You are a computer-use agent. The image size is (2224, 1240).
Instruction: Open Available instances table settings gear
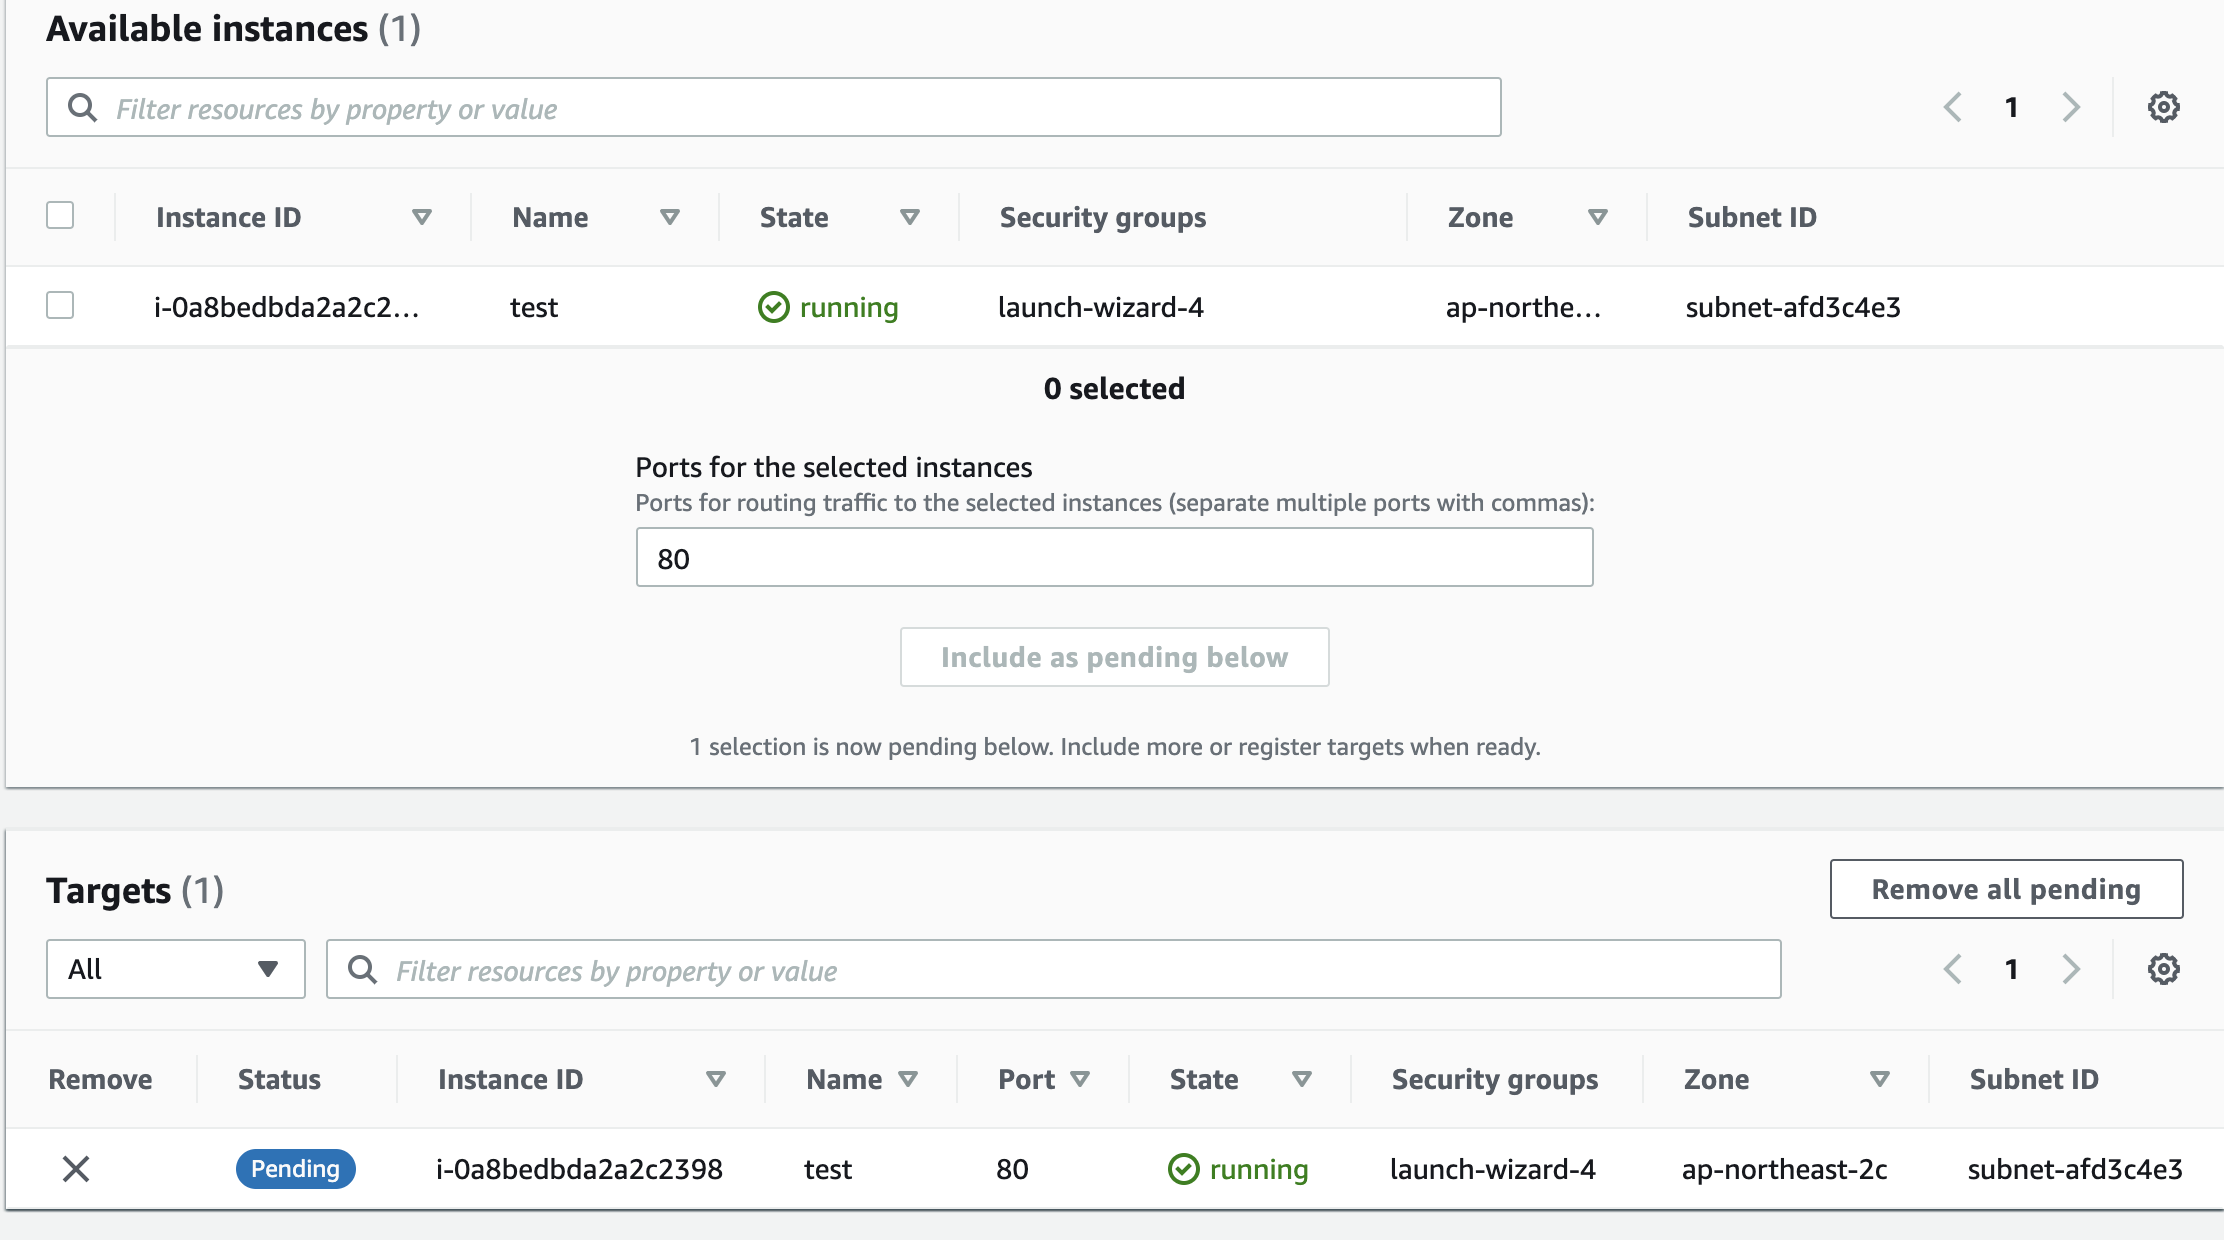(2163, 107)
